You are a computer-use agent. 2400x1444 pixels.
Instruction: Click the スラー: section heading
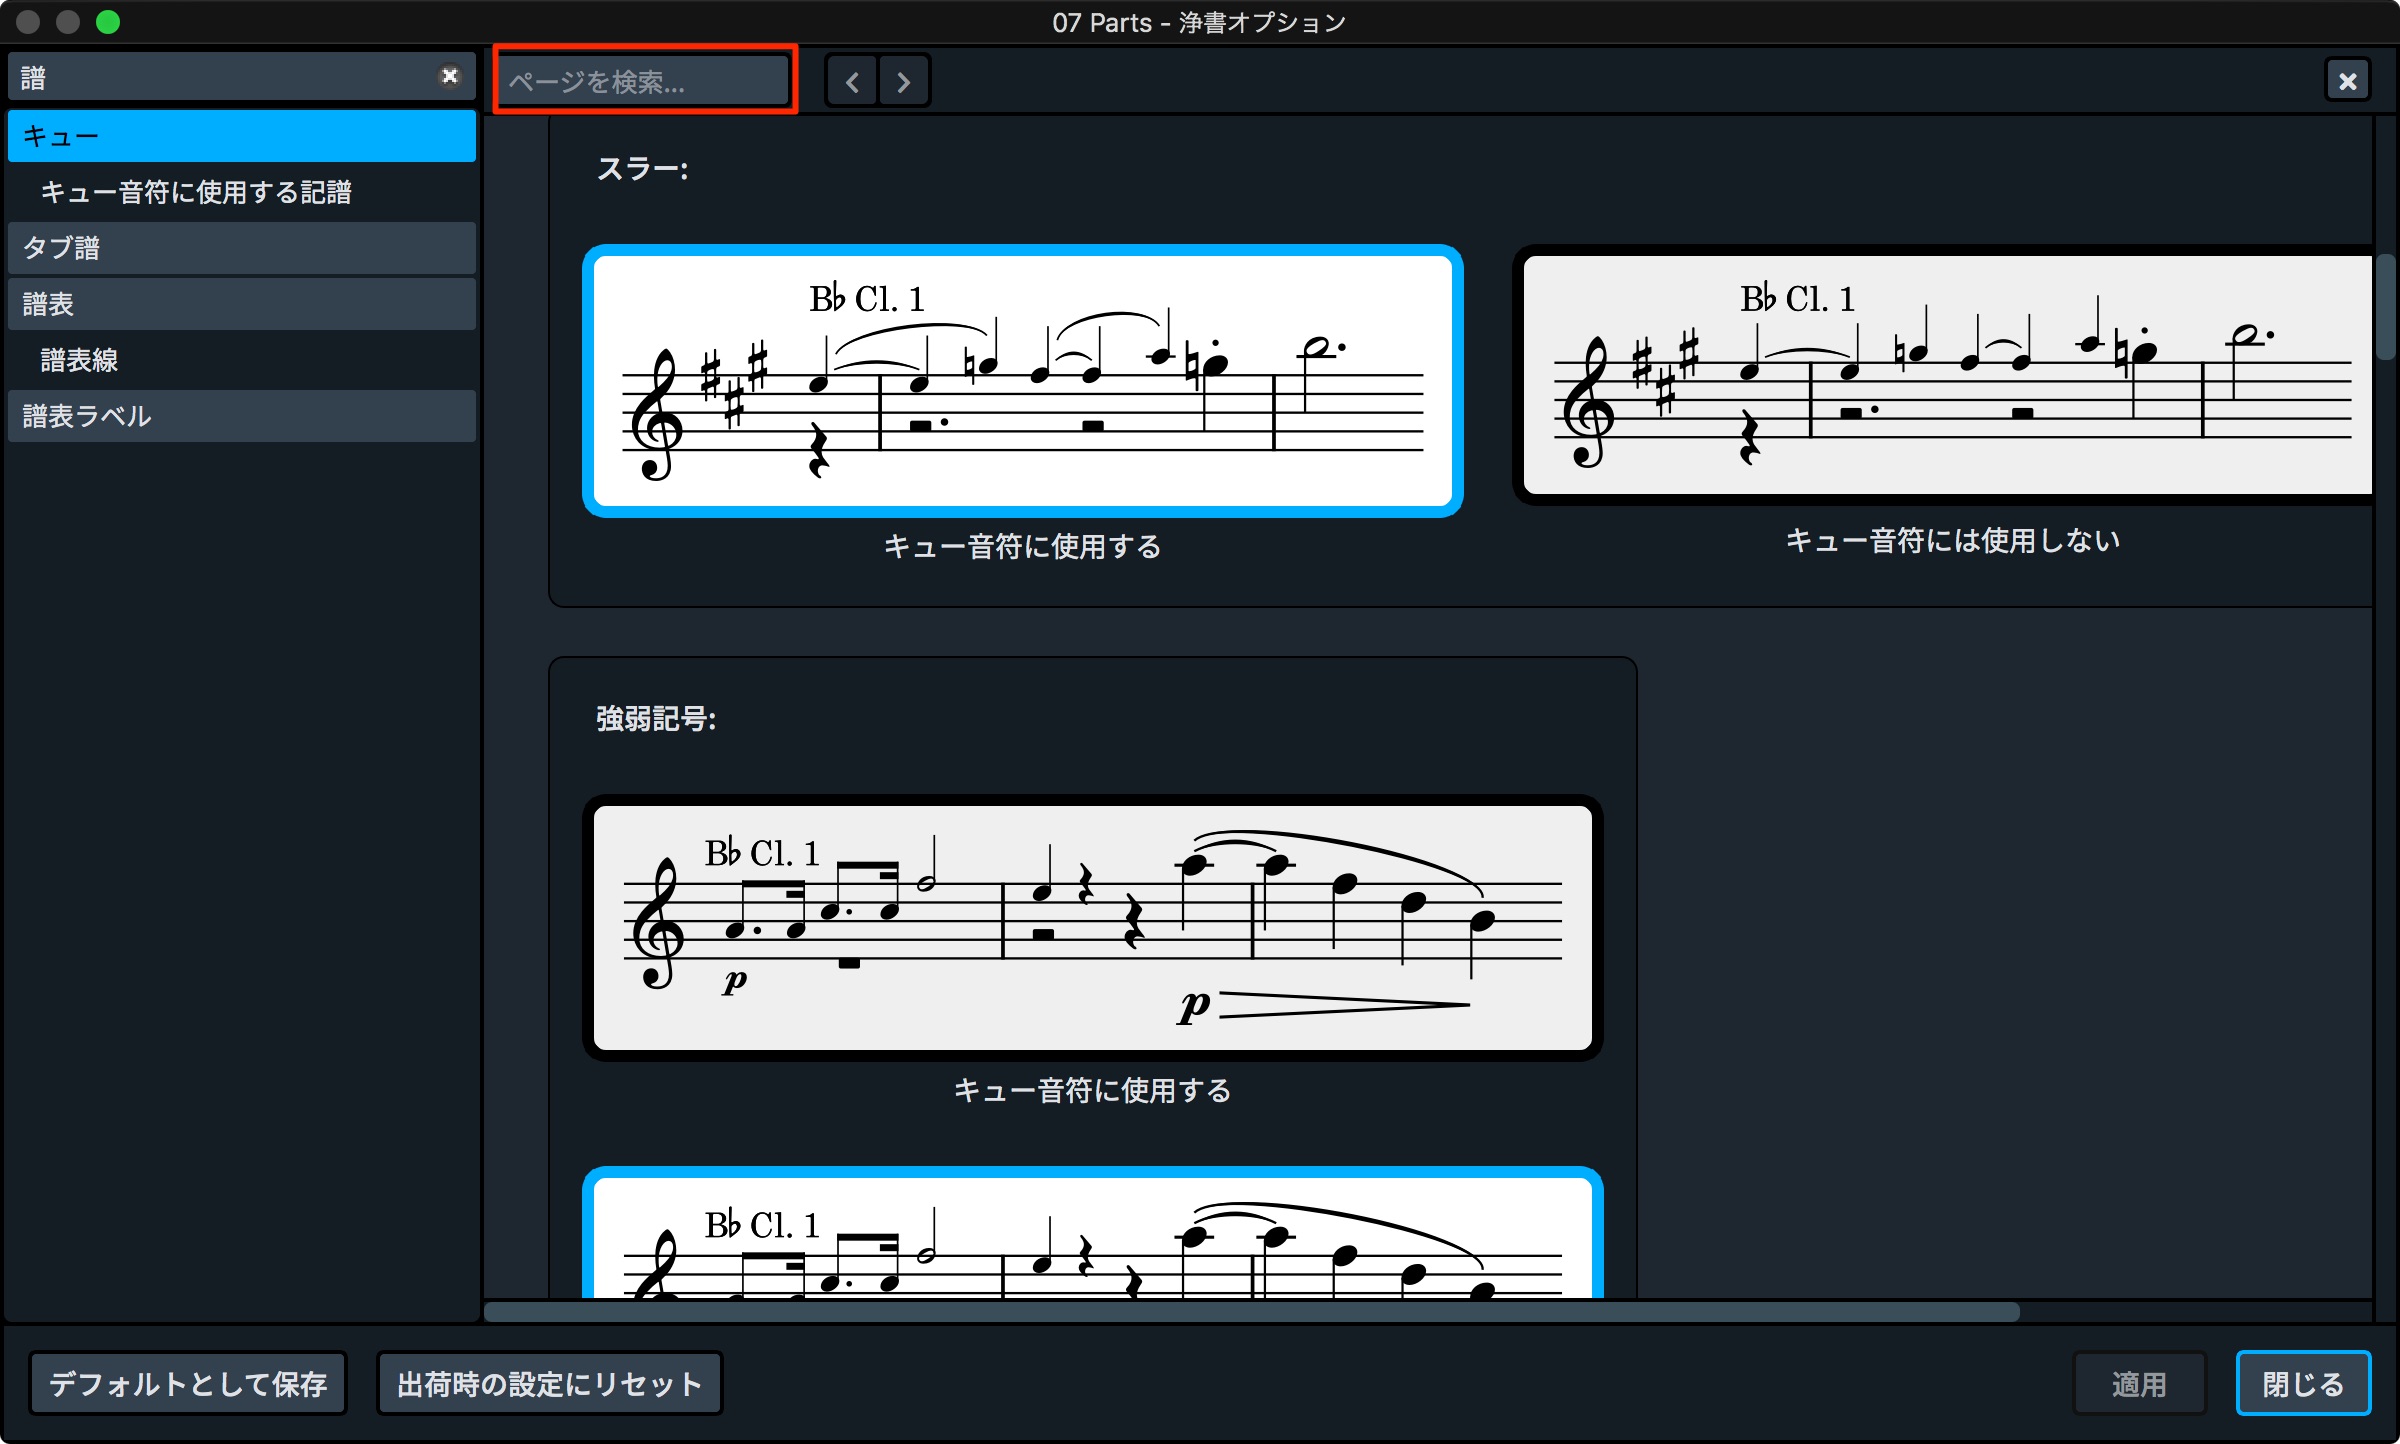[x=642, y=169]
